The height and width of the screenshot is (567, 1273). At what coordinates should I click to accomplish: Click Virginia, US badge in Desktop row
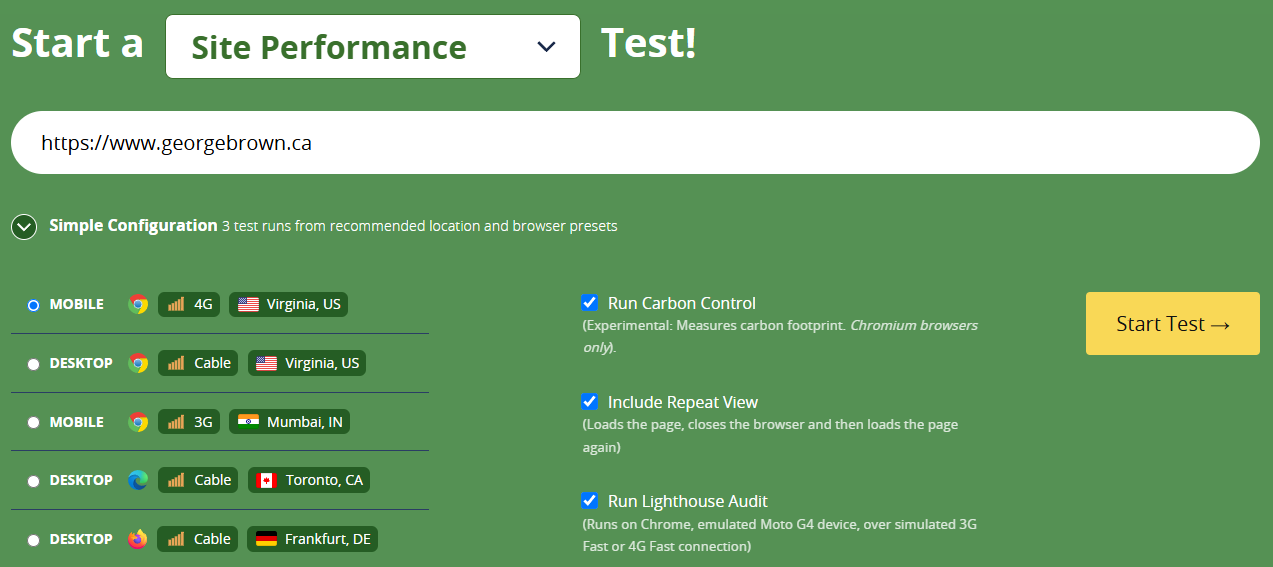tap(307, 363)
